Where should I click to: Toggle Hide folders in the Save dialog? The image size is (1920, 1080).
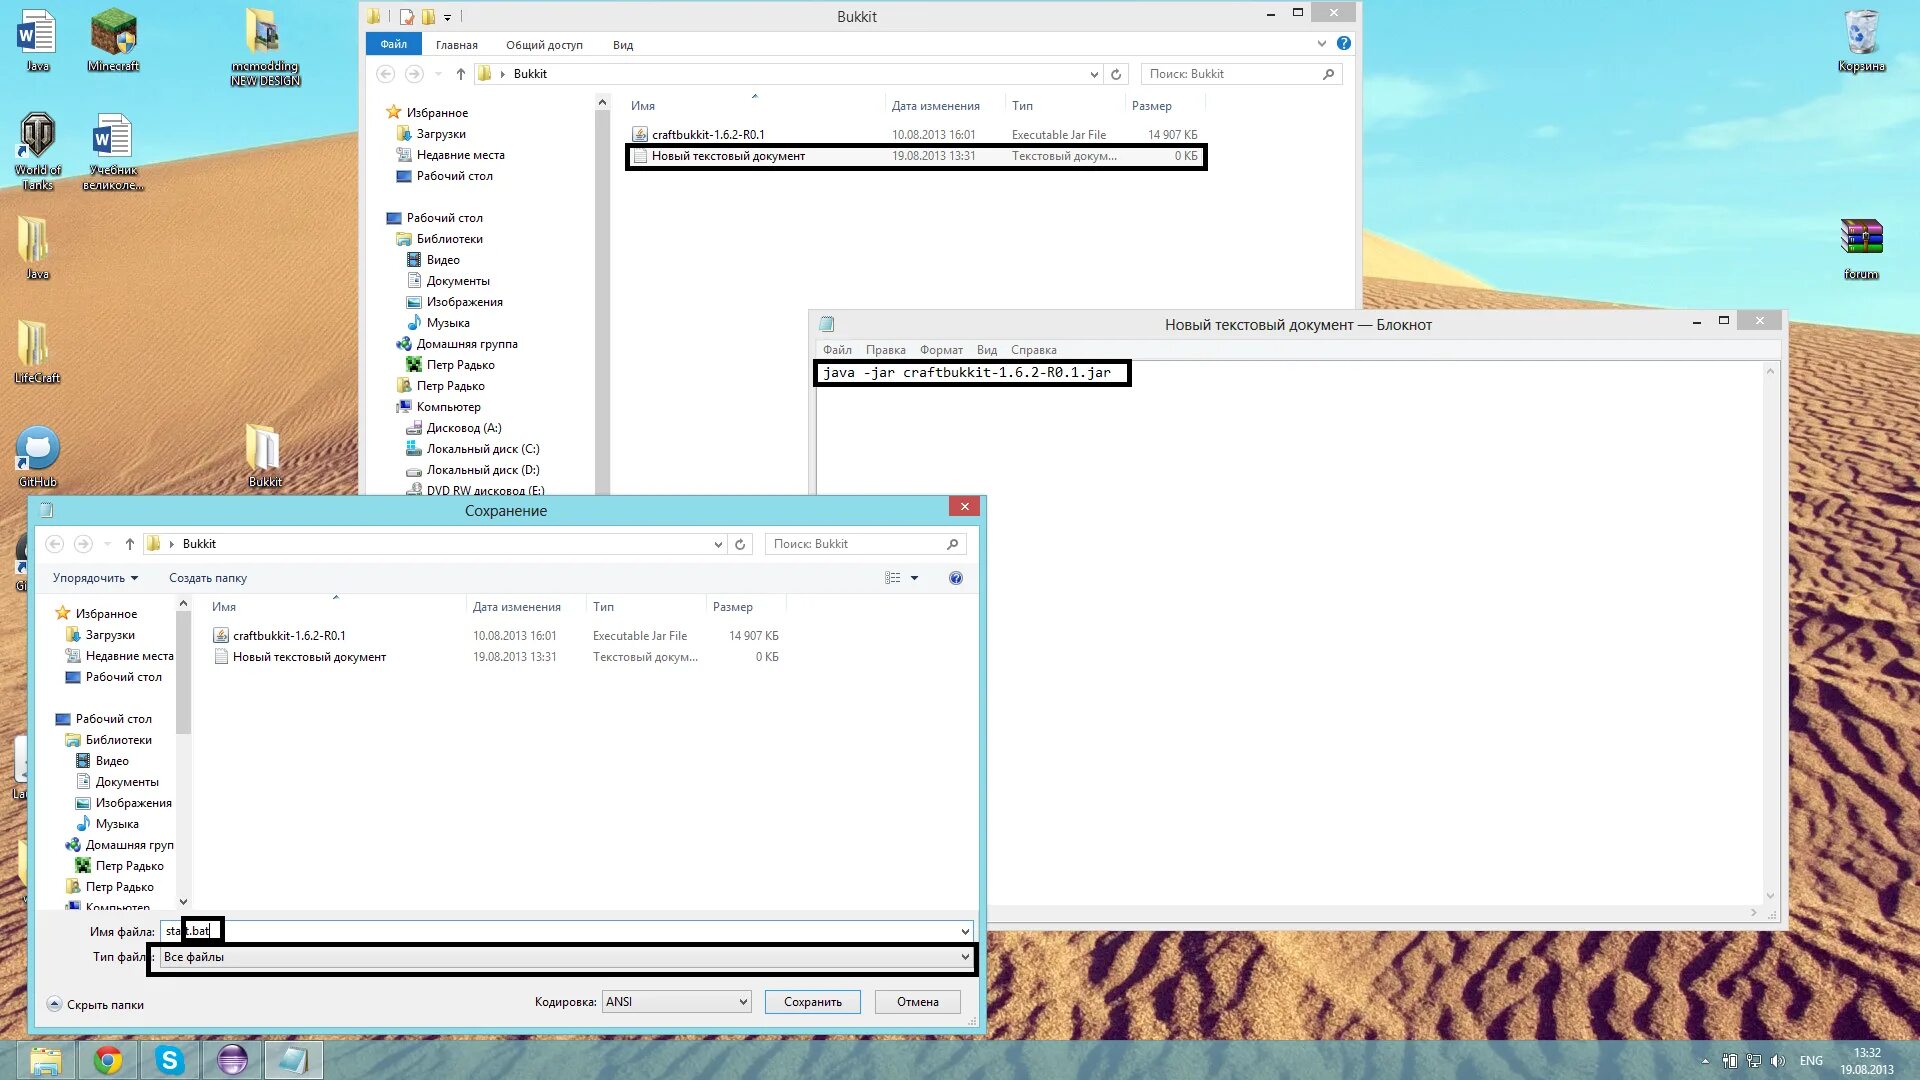tap(96, 1005)
